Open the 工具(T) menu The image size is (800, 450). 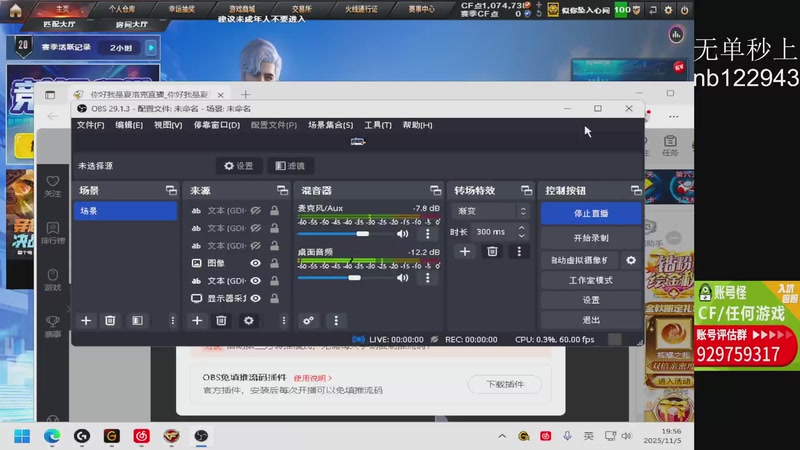pos(378,125)
